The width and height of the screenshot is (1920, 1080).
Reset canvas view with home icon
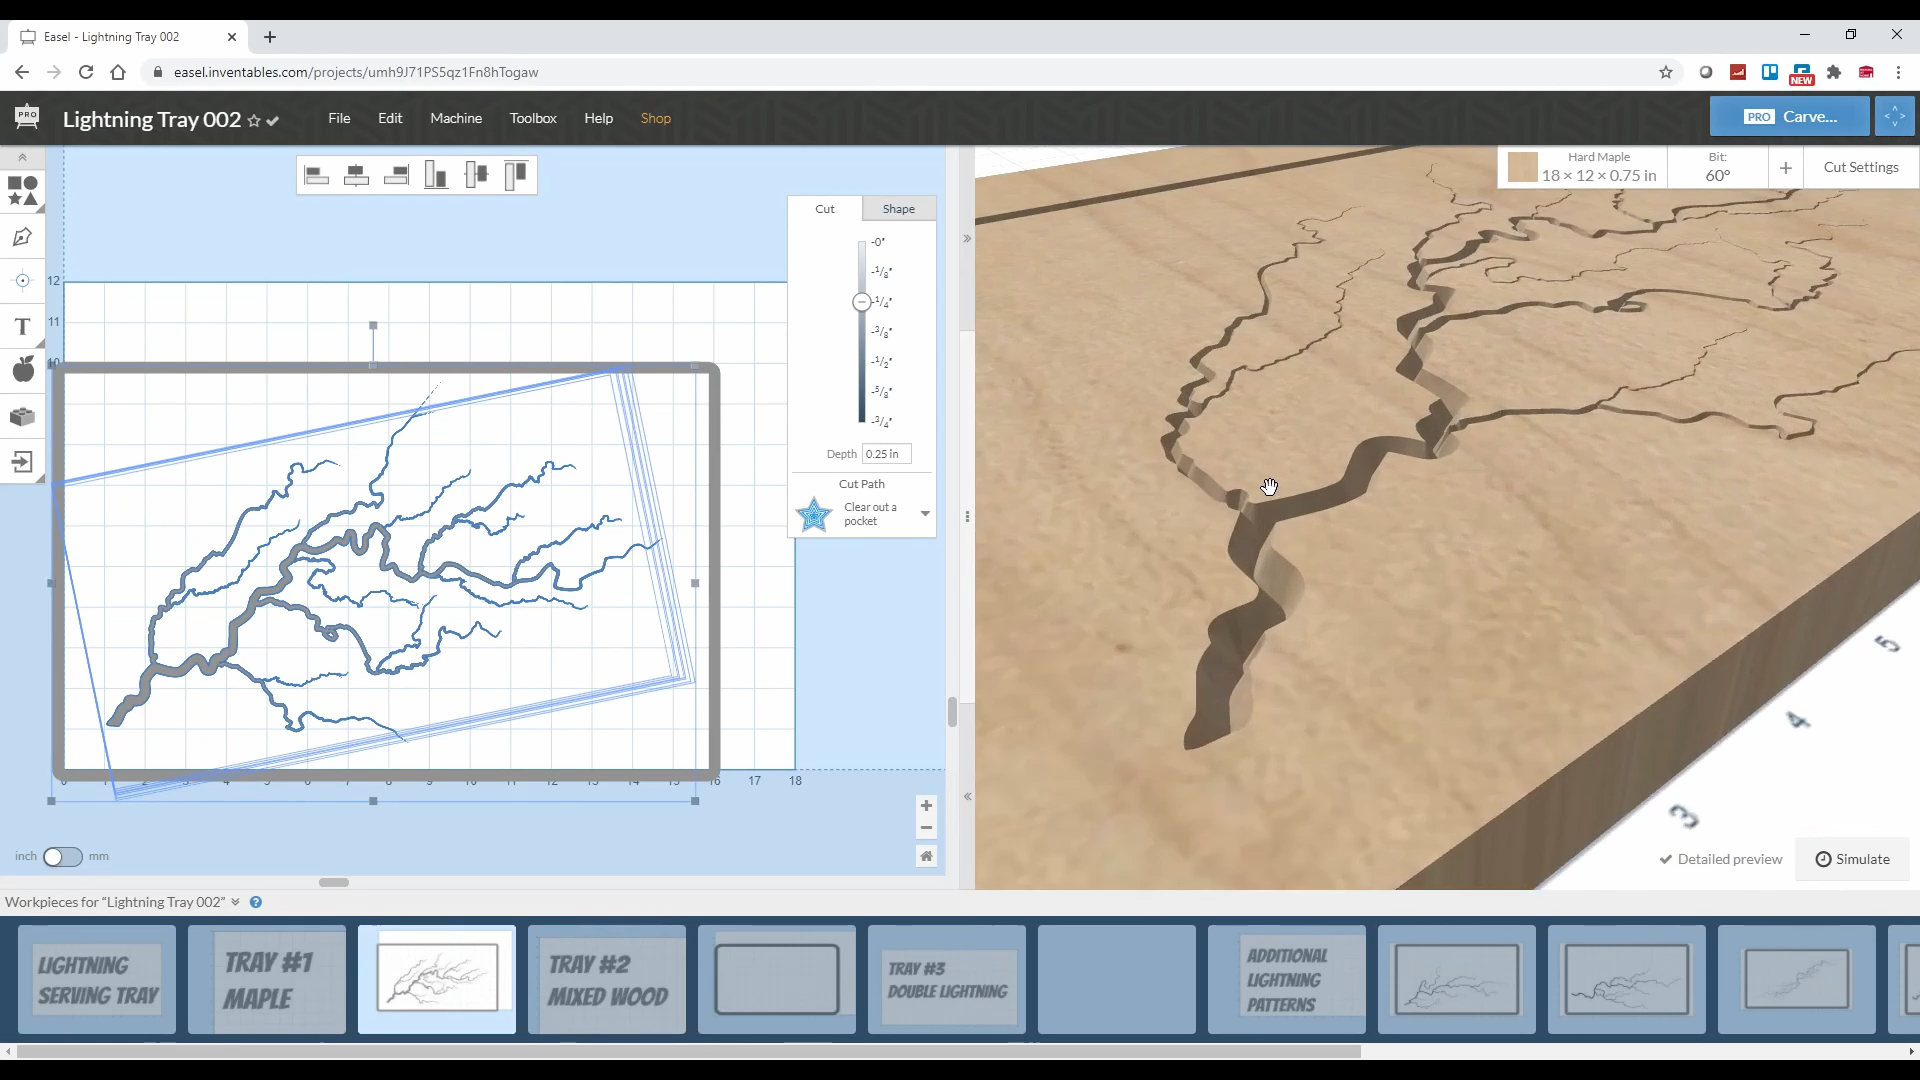click(x=926, y=856)
